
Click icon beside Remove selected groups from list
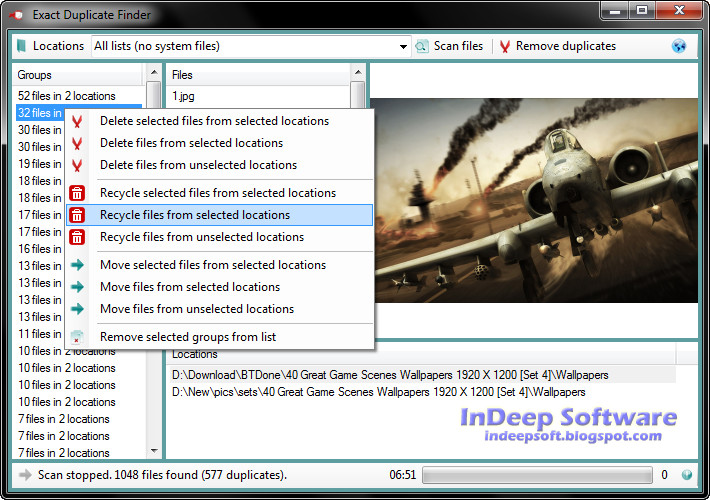[77, 337]
